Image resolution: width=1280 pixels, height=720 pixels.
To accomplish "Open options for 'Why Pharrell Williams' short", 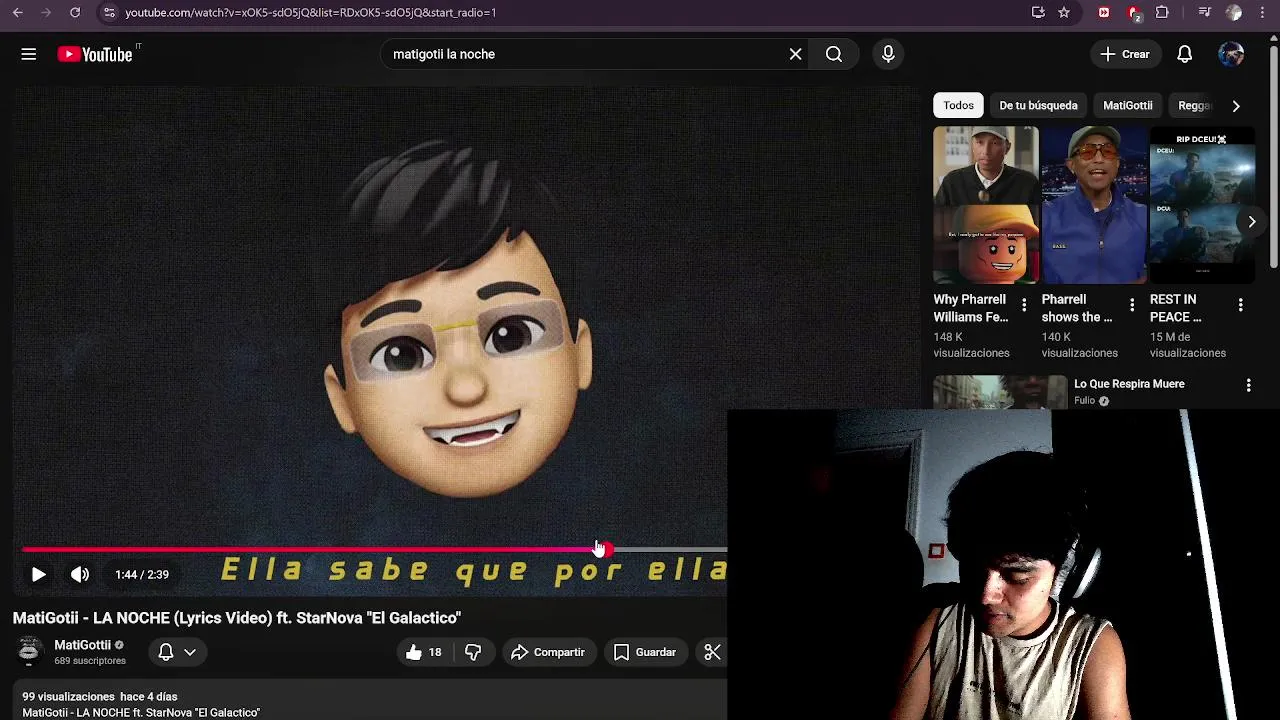I will (x=1023, y=305).
